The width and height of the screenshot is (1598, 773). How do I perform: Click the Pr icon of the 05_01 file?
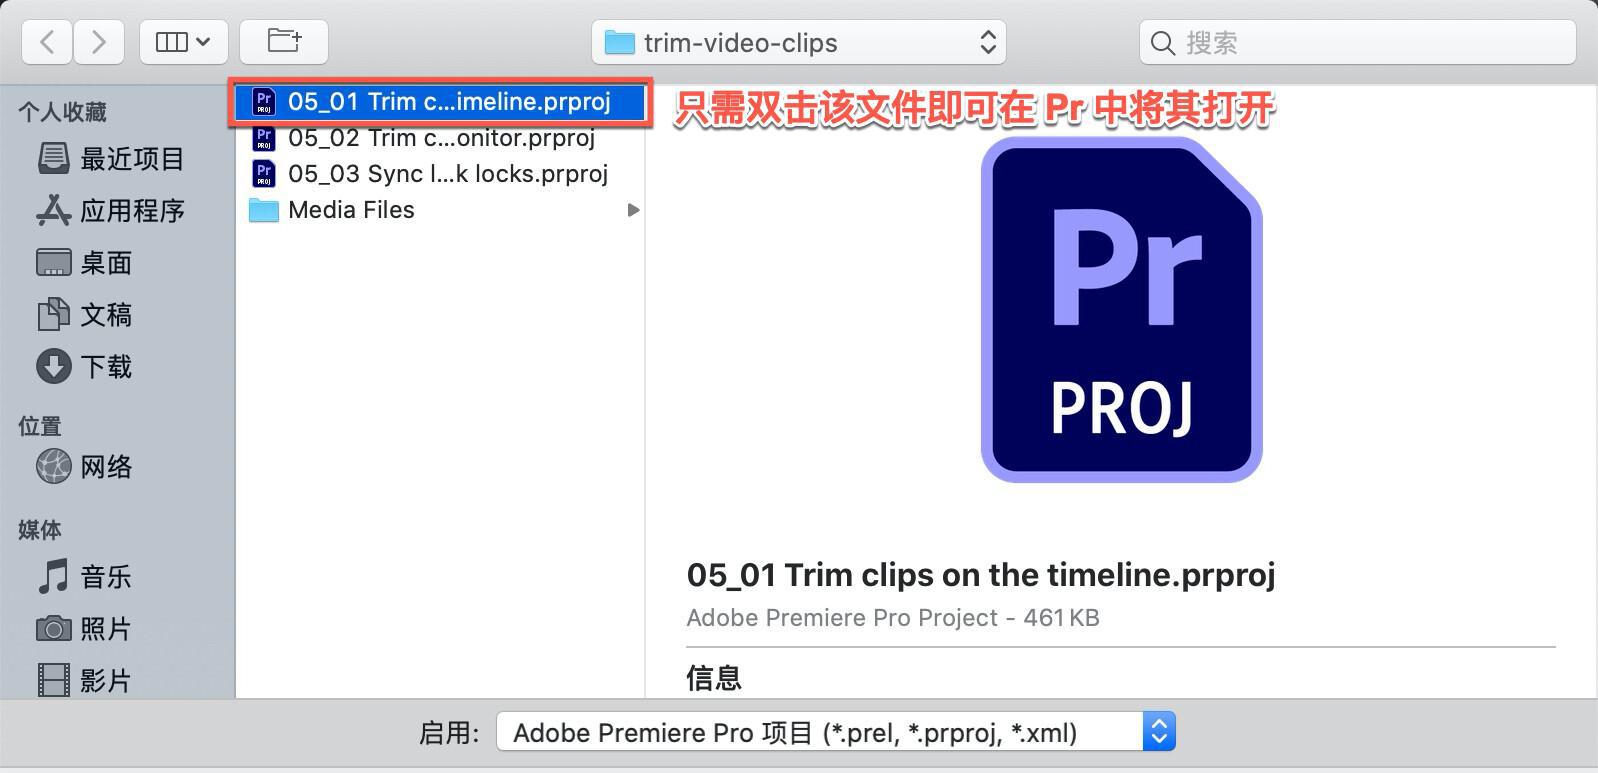click(x=264, y=102)
